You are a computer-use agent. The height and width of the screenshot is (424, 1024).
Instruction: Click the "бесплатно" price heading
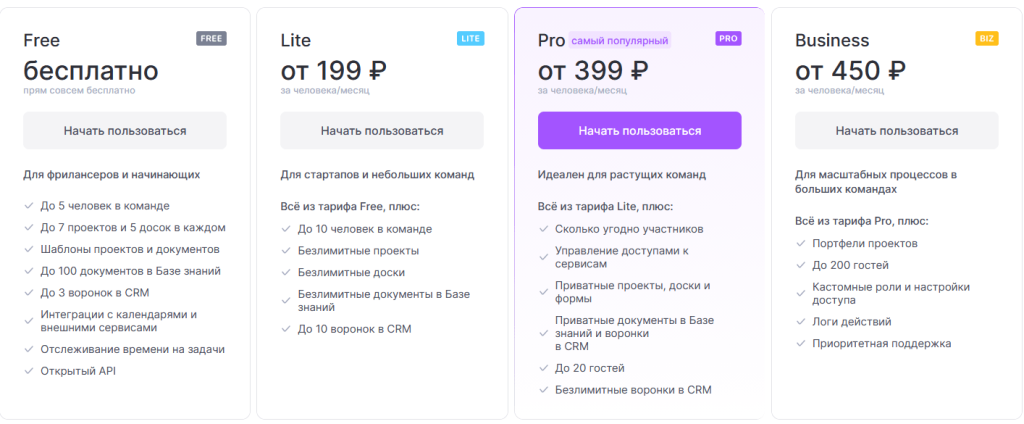point(91,70)
